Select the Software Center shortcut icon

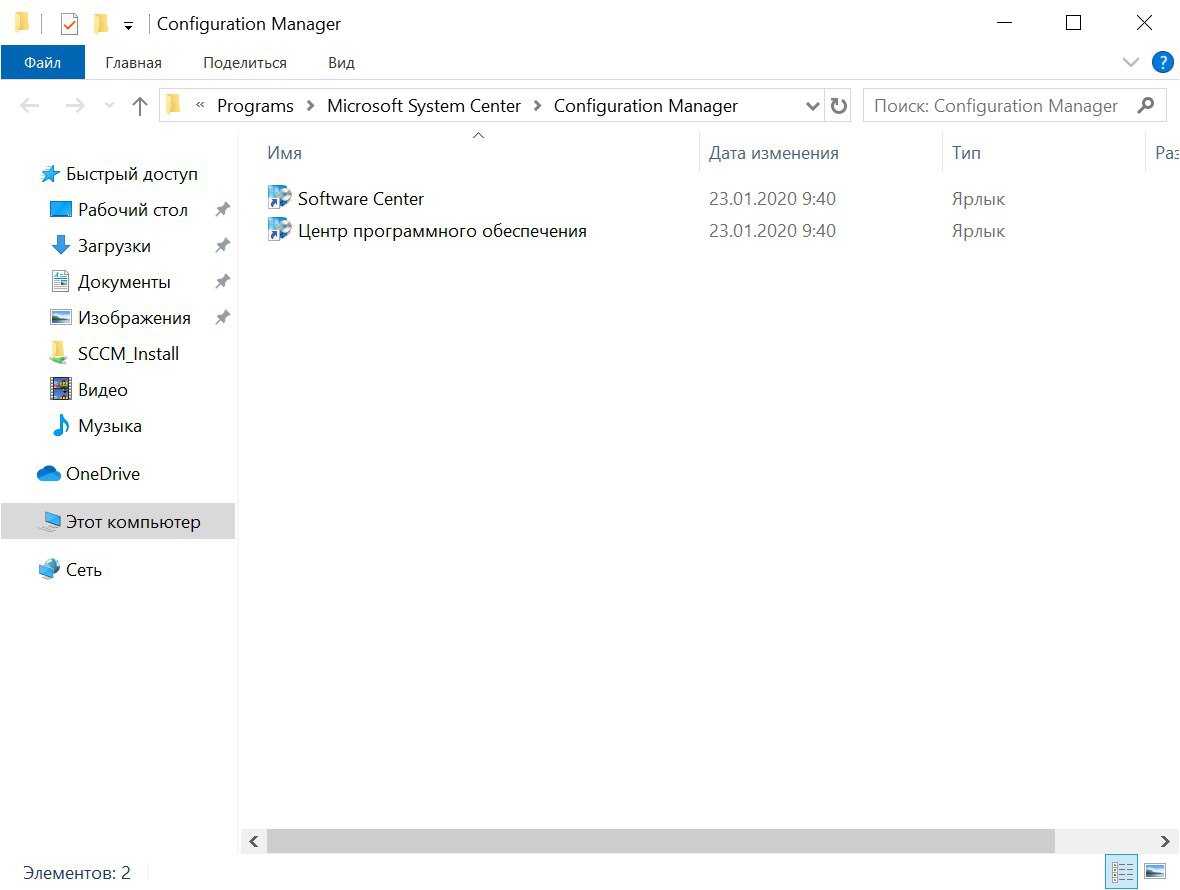[279, 198]
